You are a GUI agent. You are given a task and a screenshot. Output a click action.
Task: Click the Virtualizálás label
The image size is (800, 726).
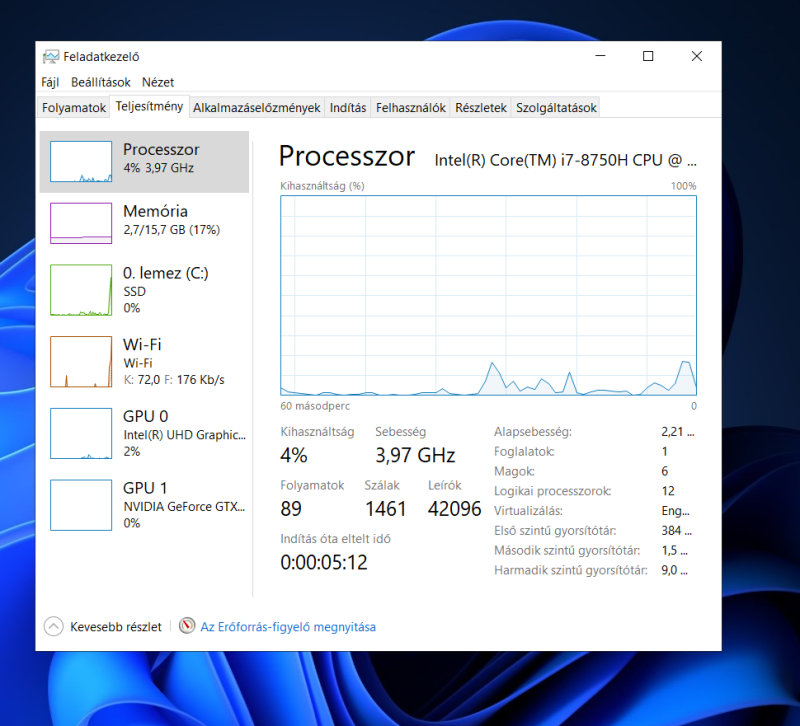(x=528, y=511)
